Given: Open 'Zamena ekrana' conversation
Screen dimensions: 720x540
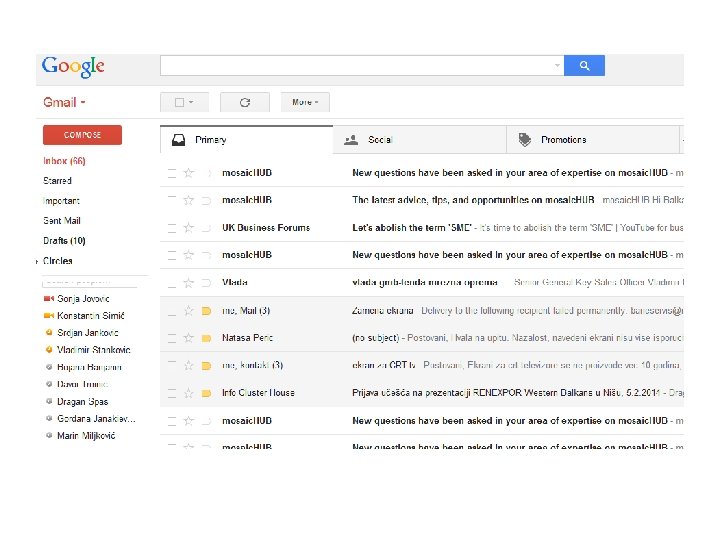Looking at the screenshot, I should tap(422, 311).
